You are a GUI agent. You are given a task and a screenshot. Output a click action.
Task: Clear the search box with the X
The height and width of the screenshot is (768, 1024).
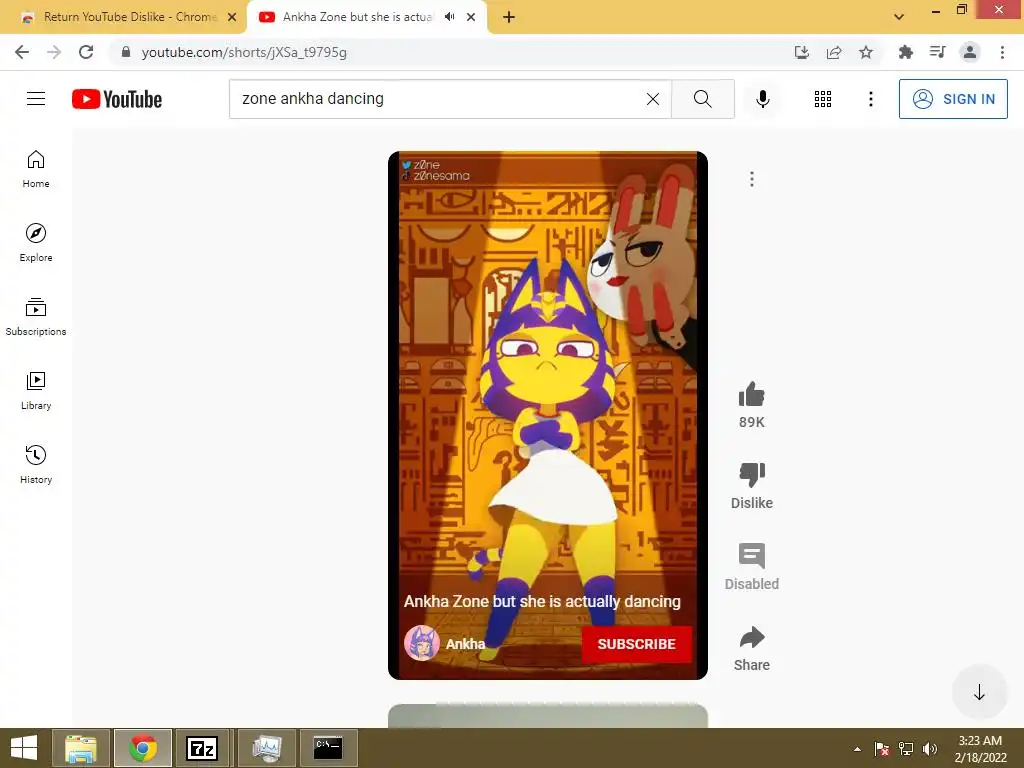pos(652,99)
